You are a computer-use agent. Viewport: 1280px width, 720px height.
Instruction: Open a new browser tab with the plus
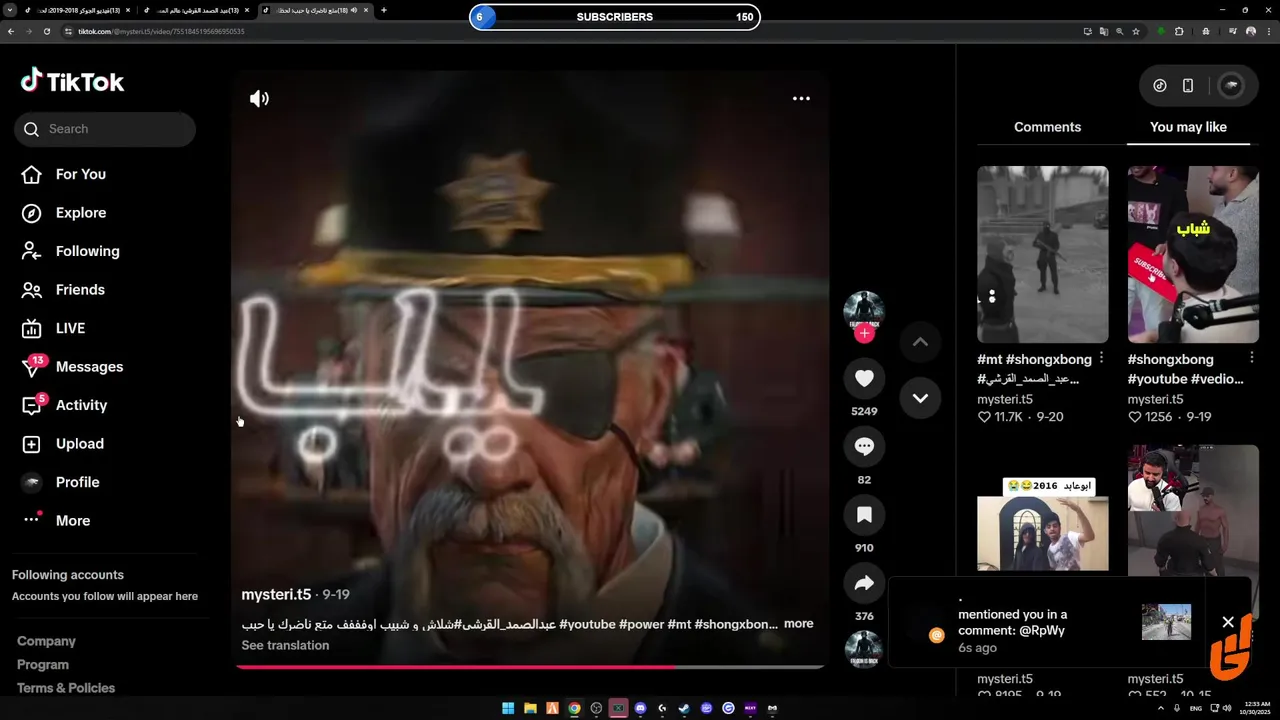(384, 10)
